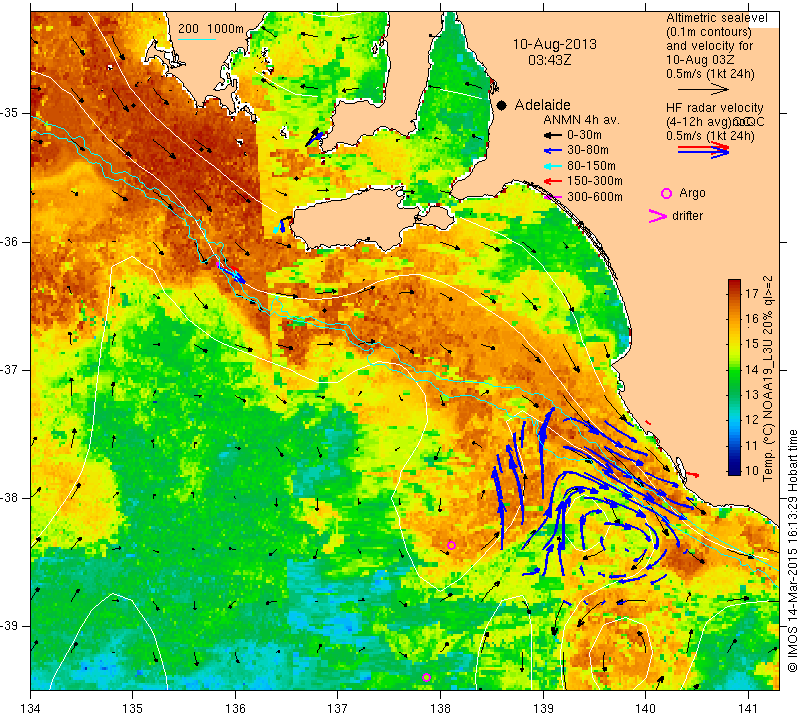Click the dark blue bottom of color bar

click(x=734, y=470)
